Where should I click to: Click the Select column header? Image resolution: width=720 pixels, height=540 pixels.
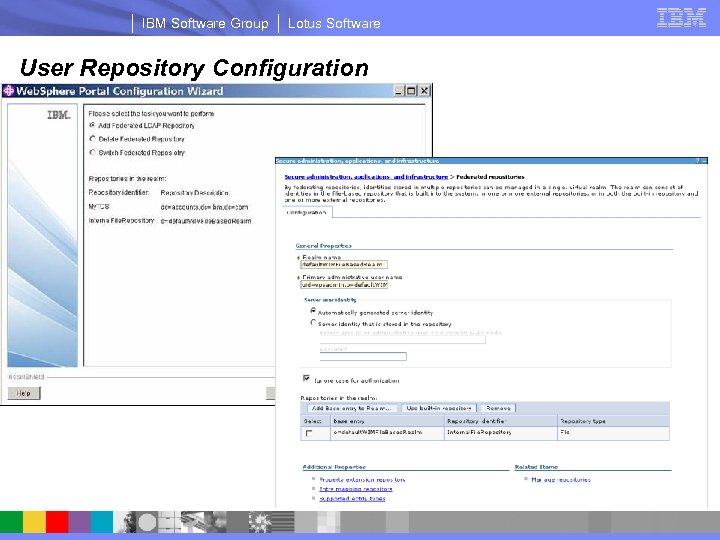[x=315, y=421]
